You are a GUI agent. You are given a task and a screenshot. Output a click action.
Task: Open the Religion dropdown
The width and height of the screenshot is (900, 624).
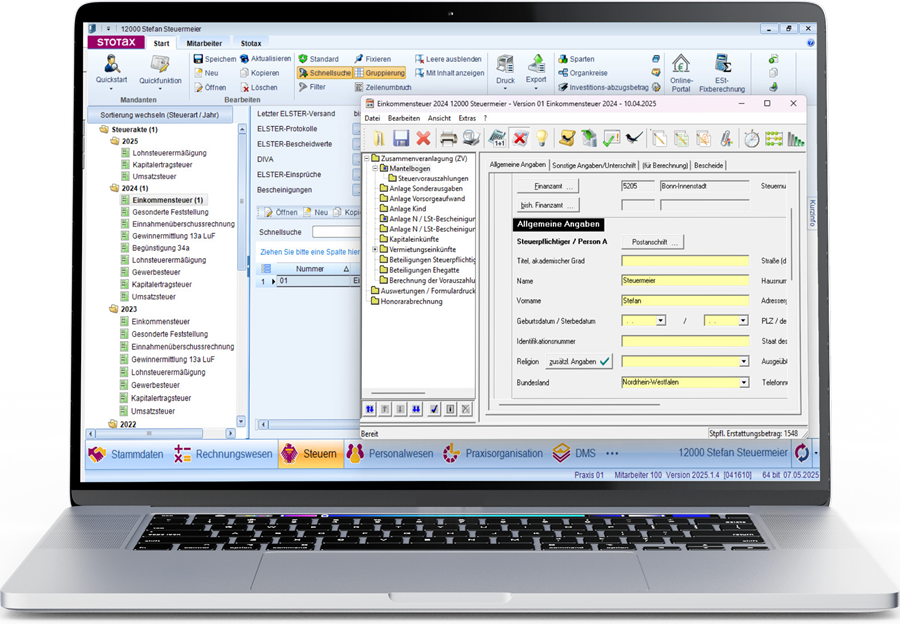pyautogui.click(x=744, y=361)
